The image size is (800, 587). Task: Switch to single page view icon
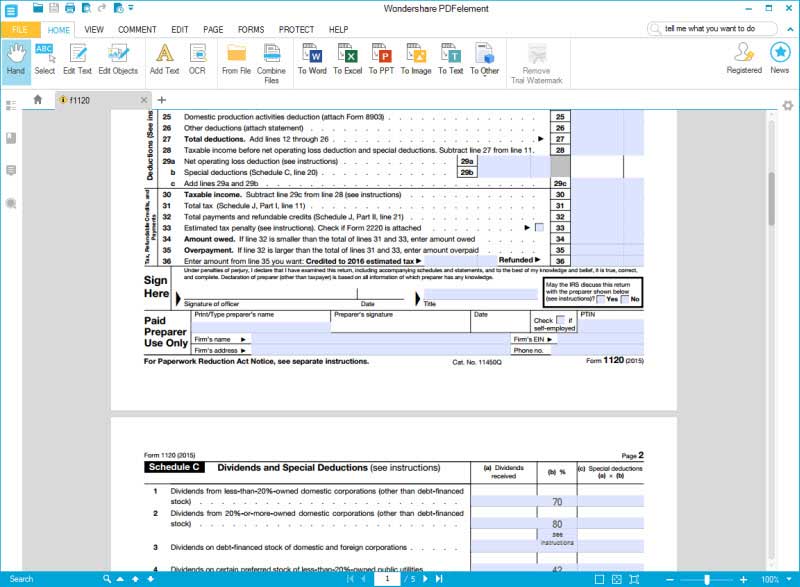coord(599,579)
